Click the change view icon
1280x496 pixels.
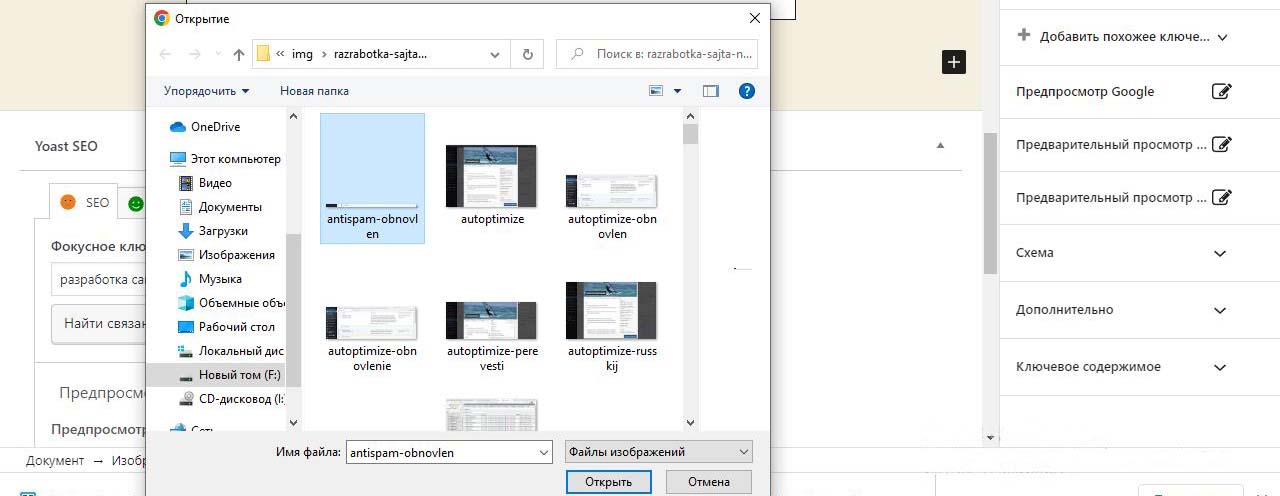coord(657,91)
